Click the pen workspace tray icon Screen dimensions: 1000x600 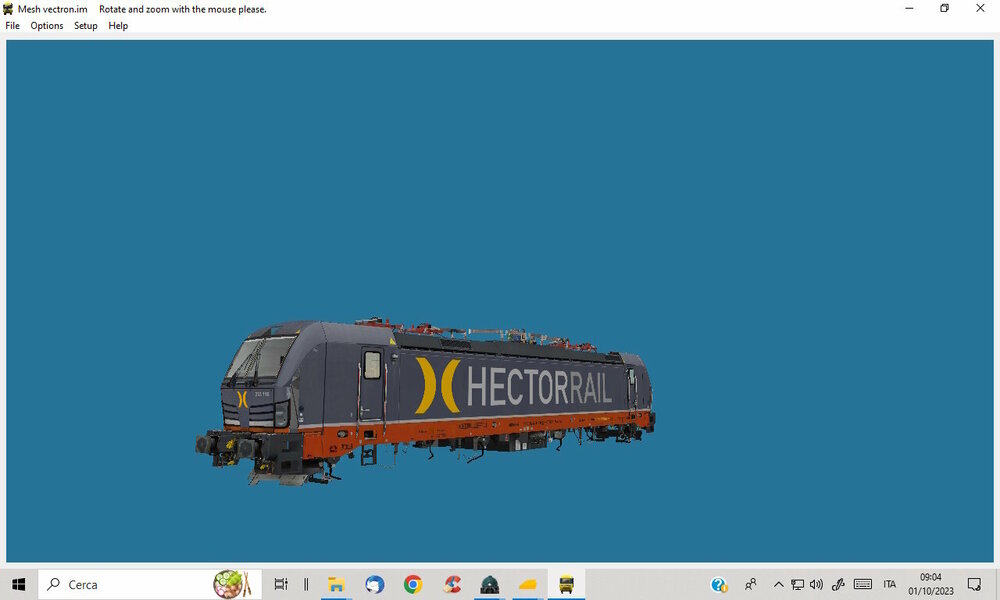pyautogui.click(x=838, y=584)
